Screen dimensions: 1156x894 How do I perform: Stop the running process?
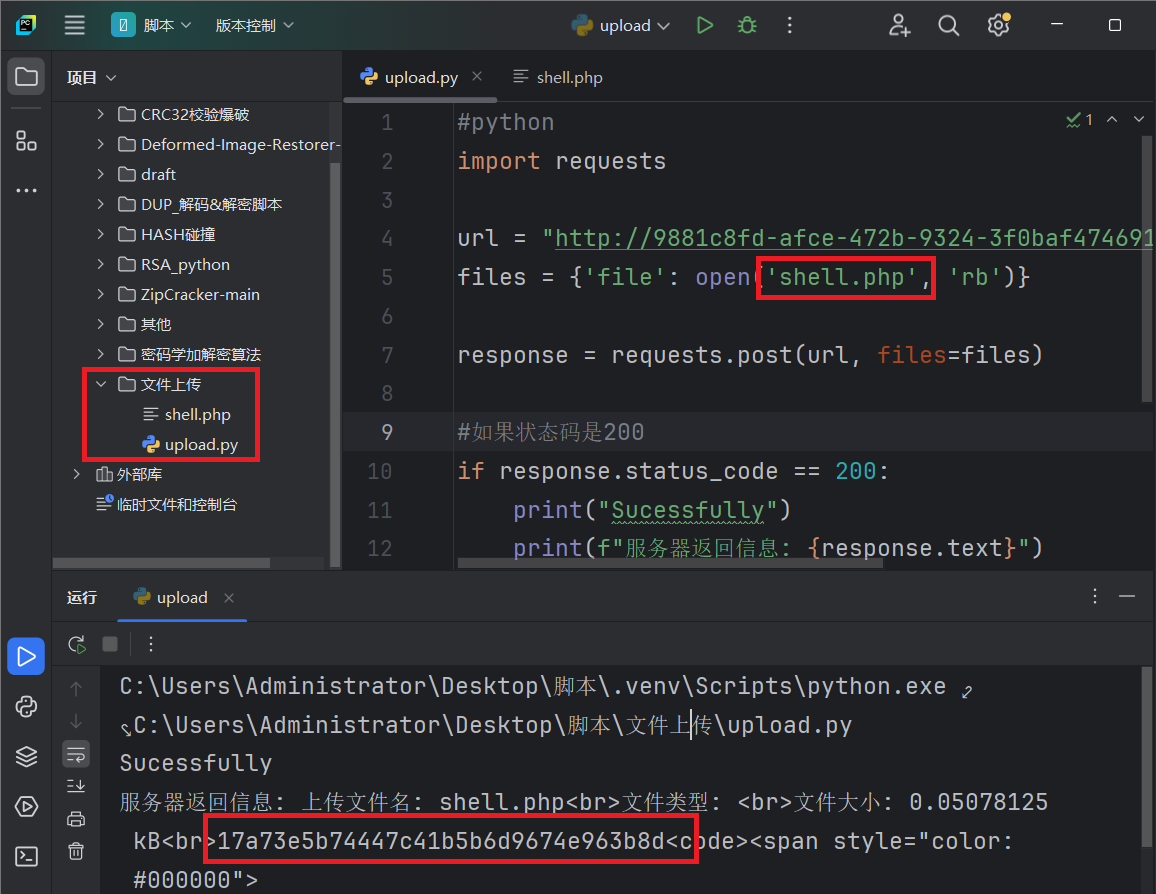tap(110, 644)
